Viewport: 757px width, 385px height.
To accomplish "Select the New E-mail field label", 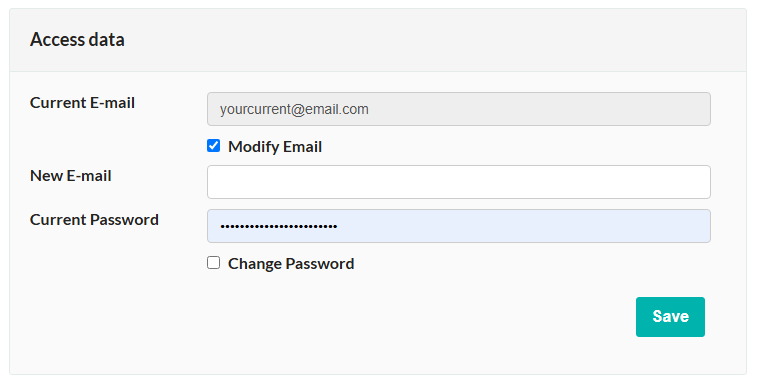I will coord(71,175).
